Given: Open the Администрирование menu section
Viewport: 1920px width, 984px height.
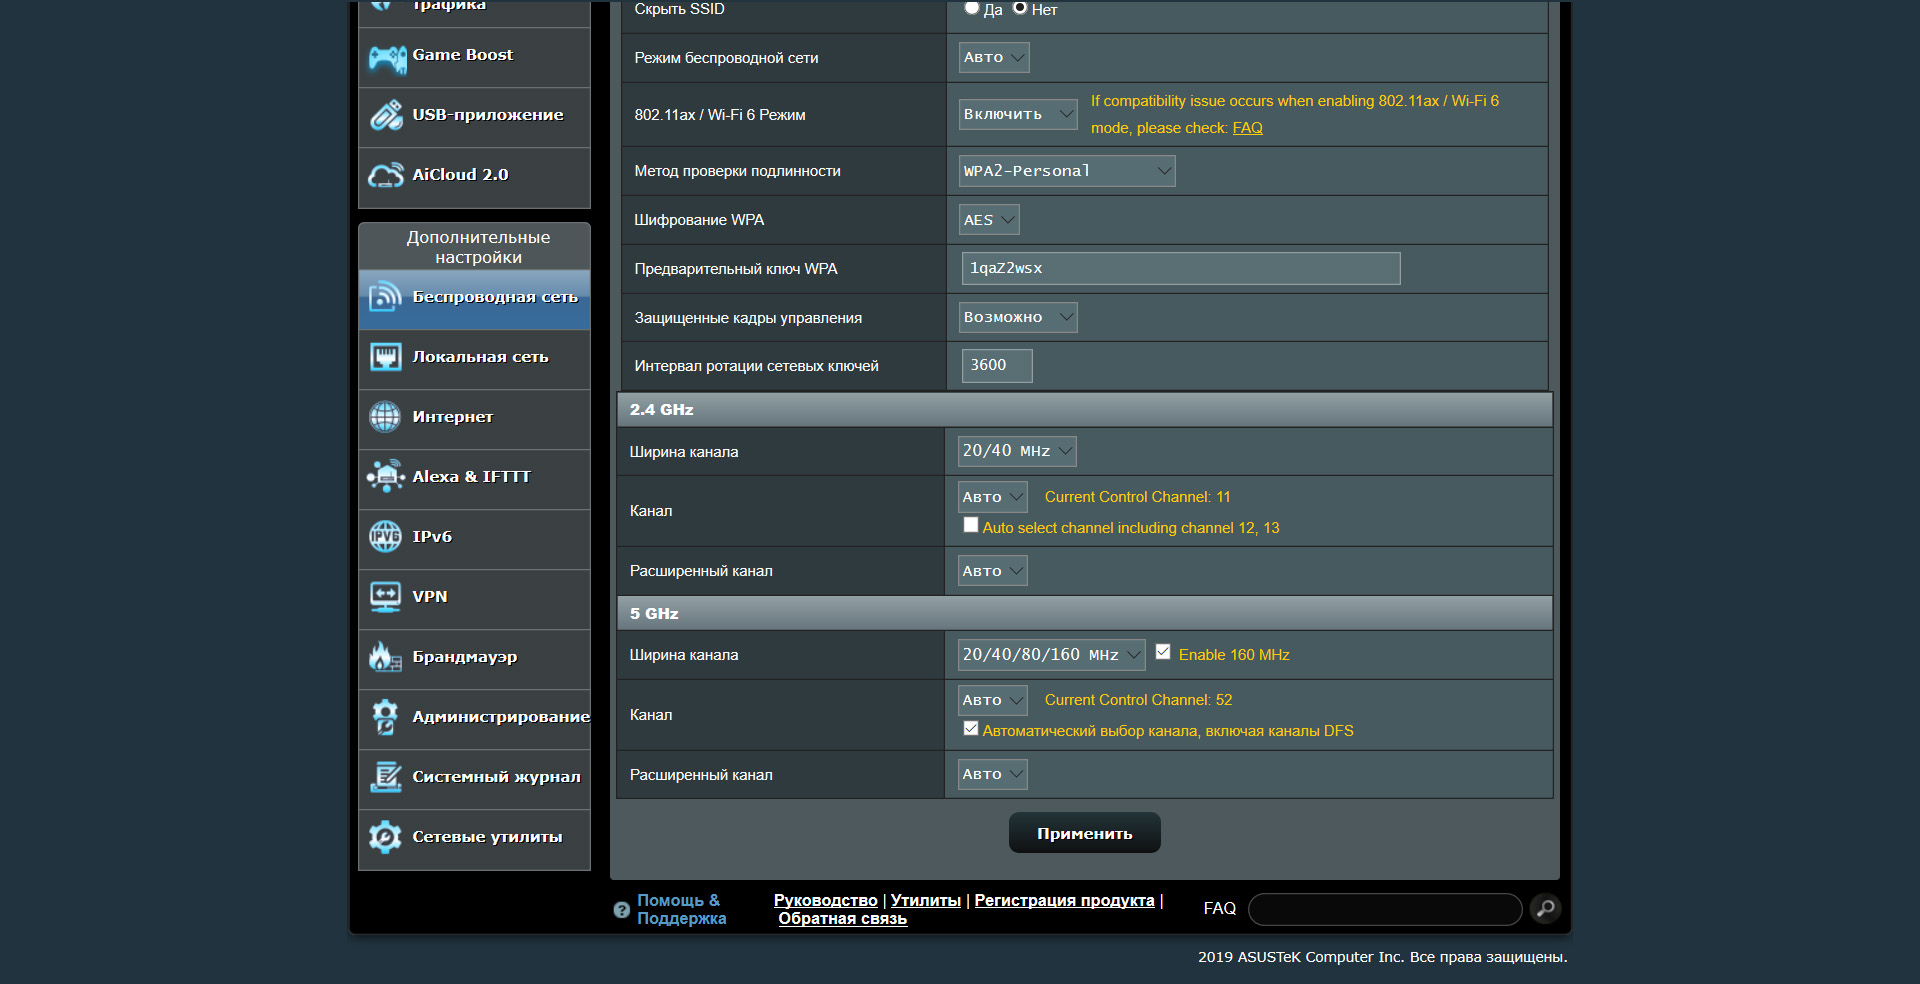Looking at the screenshot, I should pyautogui.click(x=474, y=719).
